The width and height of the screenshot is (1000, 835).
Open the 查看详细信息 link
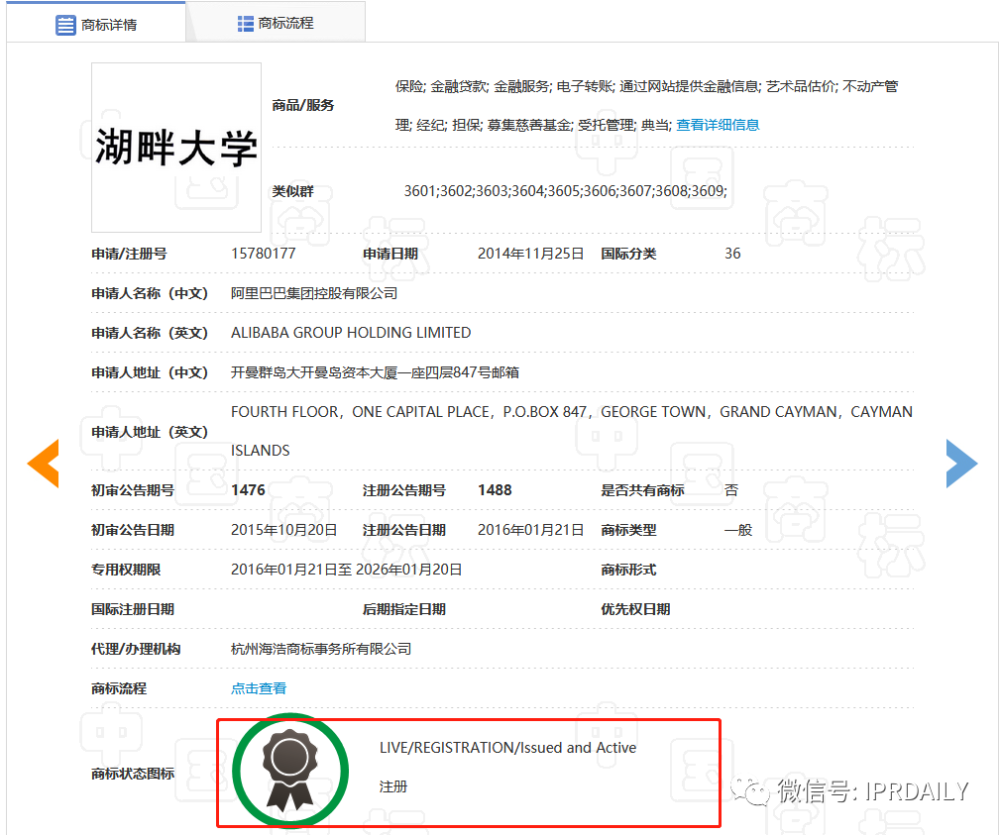coord(717,125)
